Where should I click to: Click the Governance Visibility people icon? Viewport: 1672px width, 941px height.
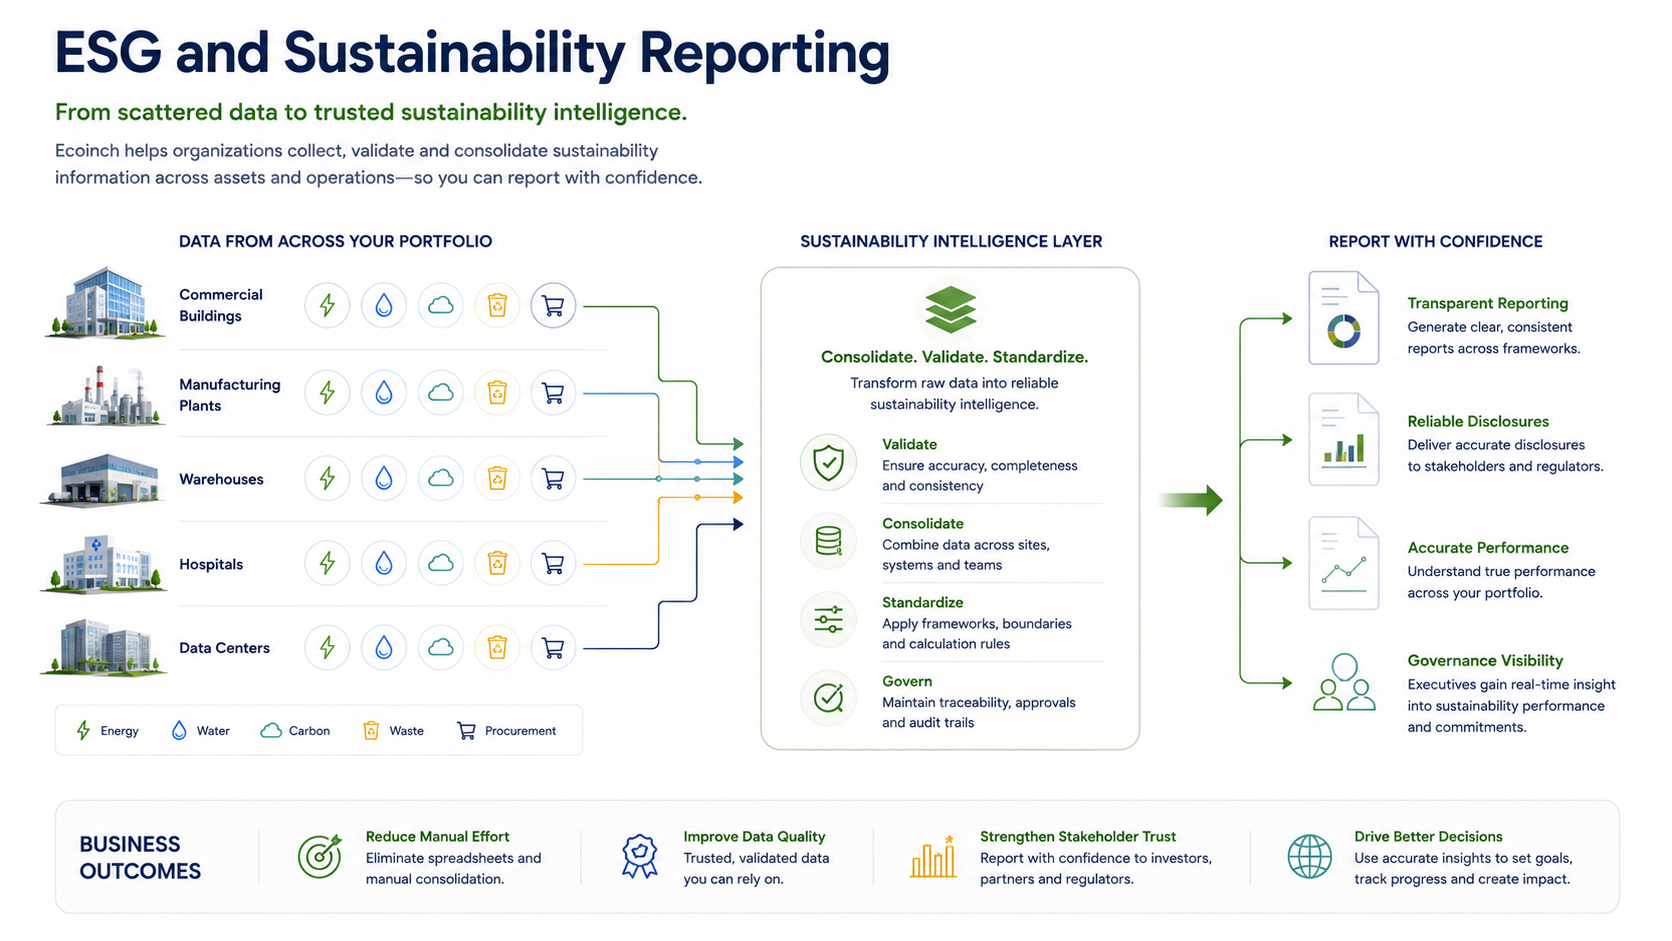click(1344, 682)
